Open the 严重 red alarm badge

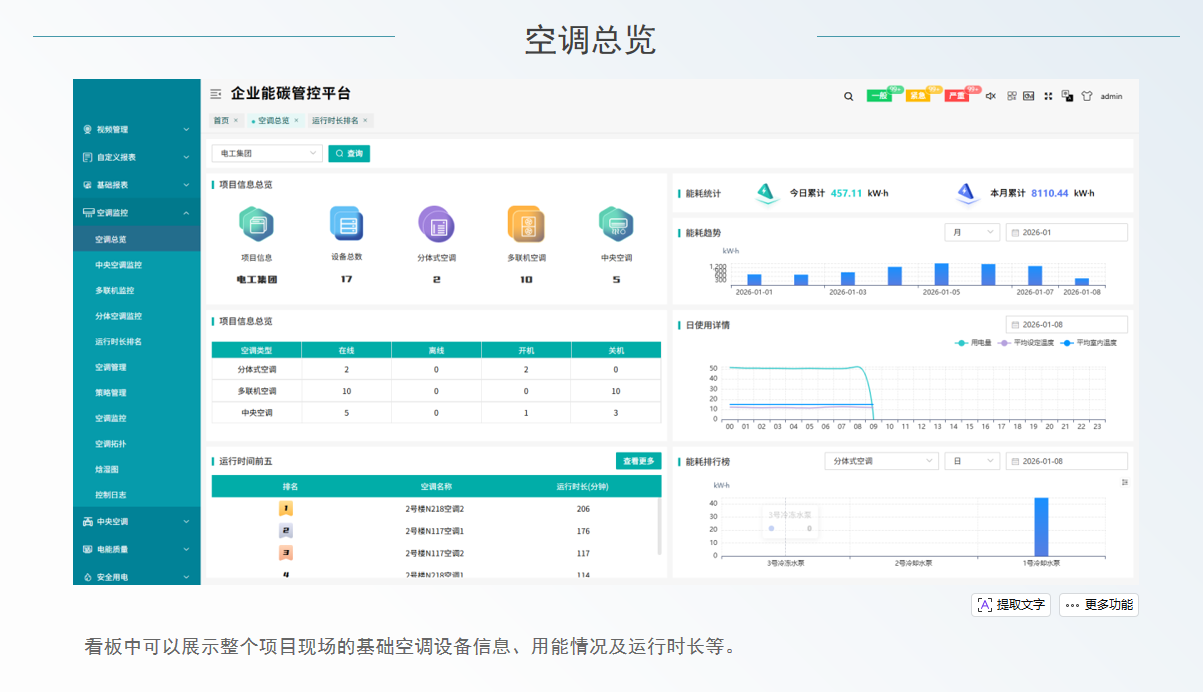coord(957,97)
